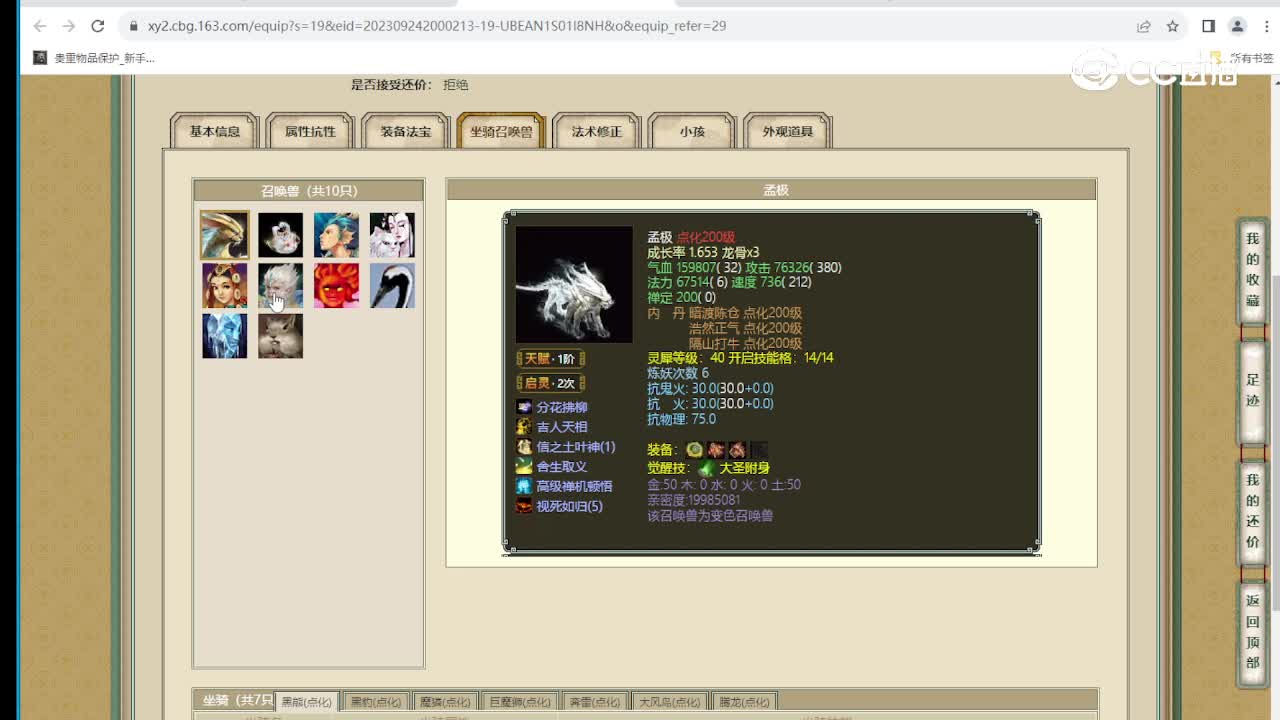The width and height of the screenshot is (1280, 720).
Task: Select the golden dragon-head summon portrait
Action: point(224,235)
